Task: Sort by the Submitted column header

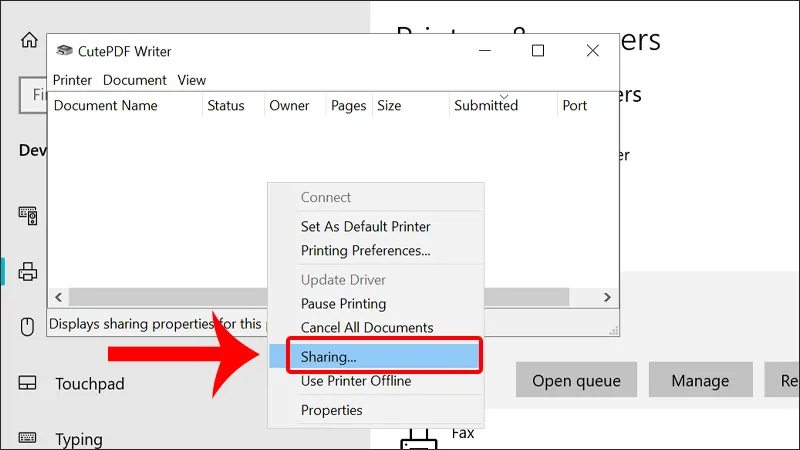Action: tap(485, 106)
